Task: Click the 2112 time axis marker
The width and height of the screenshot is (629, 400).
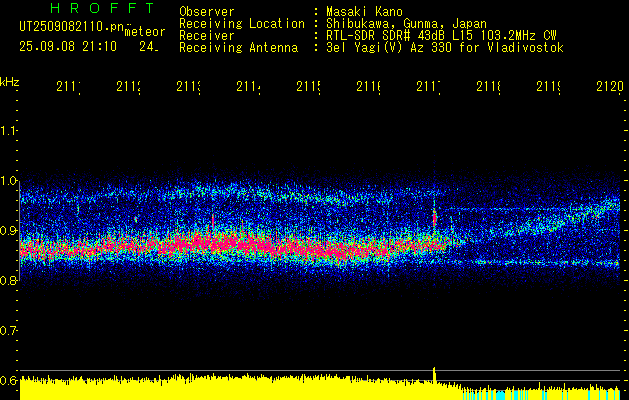Action: (x=129, y=87)
